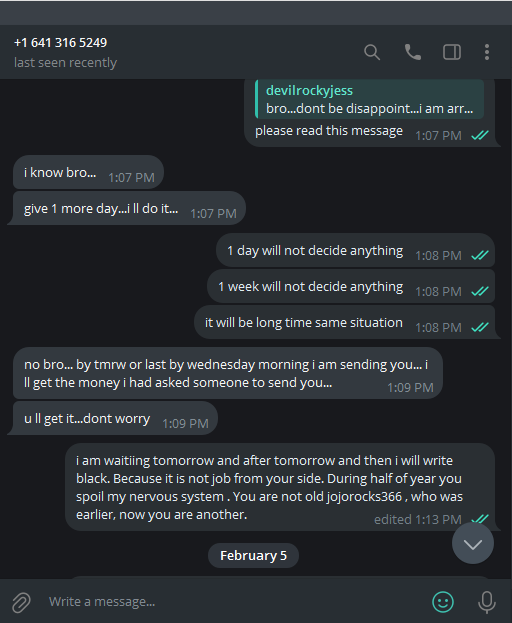Record a voice message with microphone

(487, 602)
